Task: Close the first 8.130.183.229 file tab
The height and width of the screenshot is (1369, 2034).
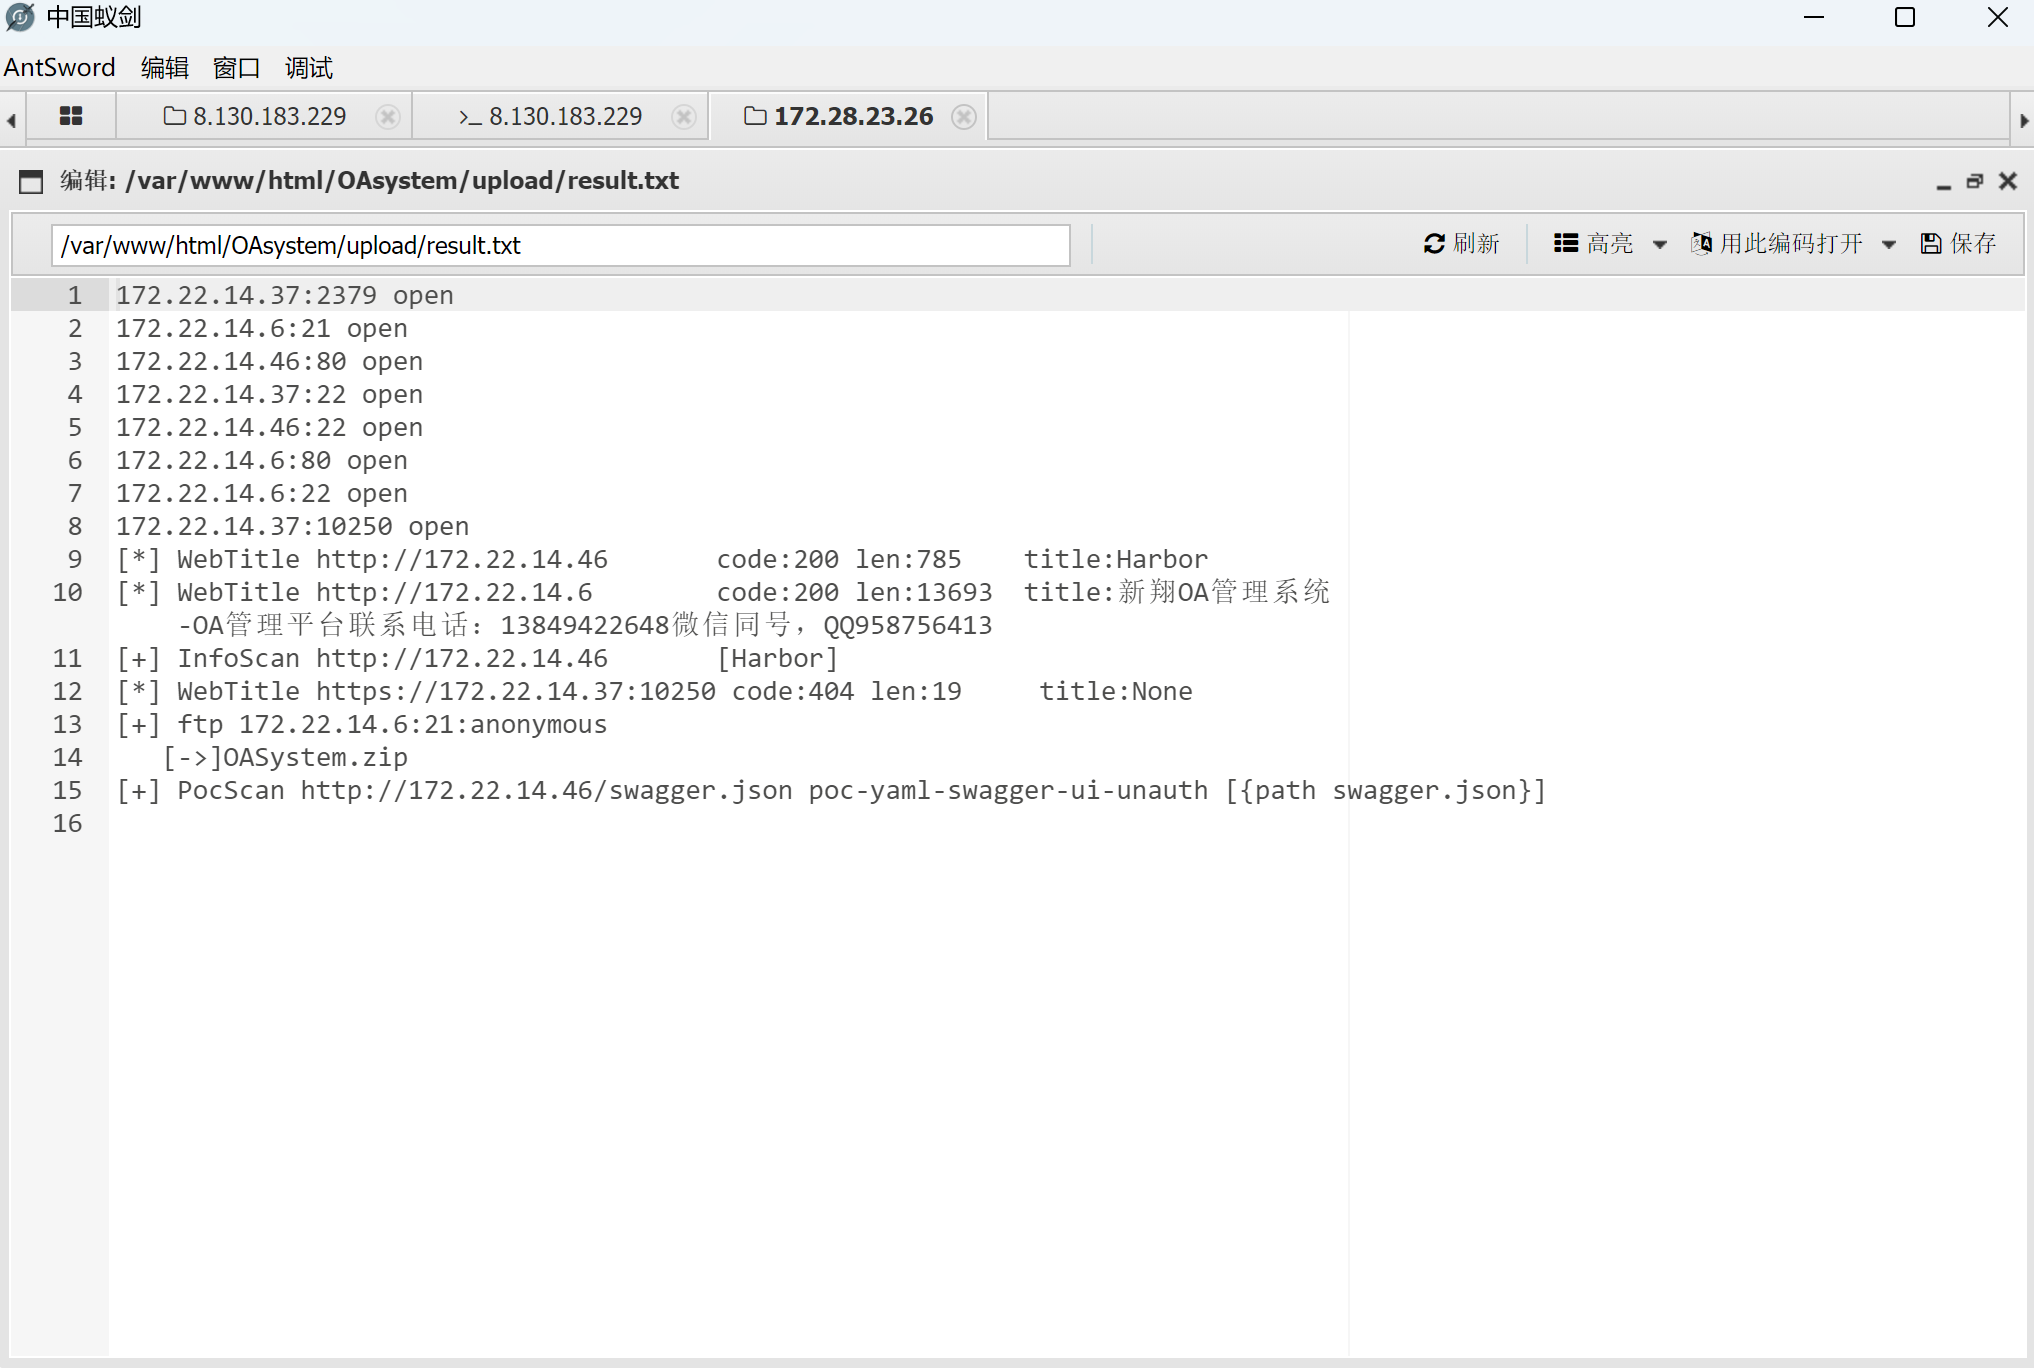Action: click(x=387, y=117)
